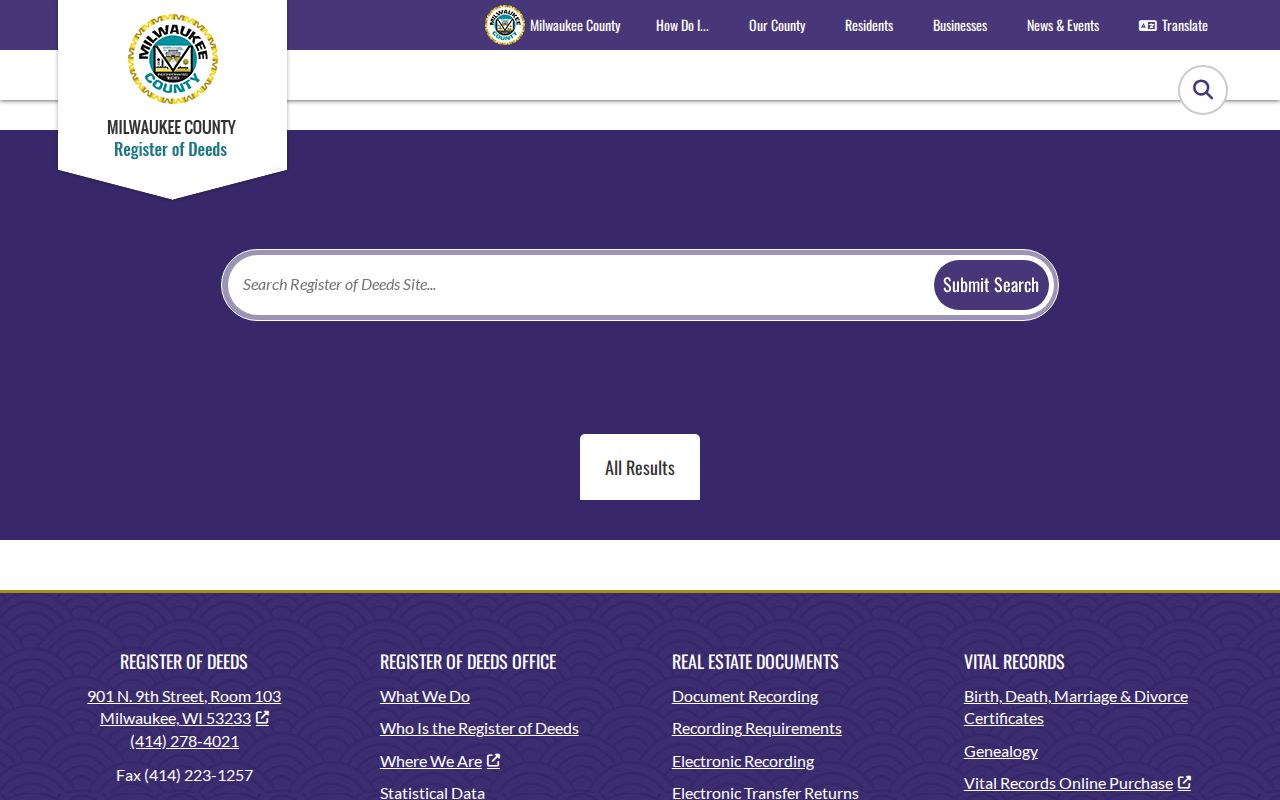Open the News & Events menu
Screen dimensions: 1280x800
pyautogui.click(x=1063, y=26)
